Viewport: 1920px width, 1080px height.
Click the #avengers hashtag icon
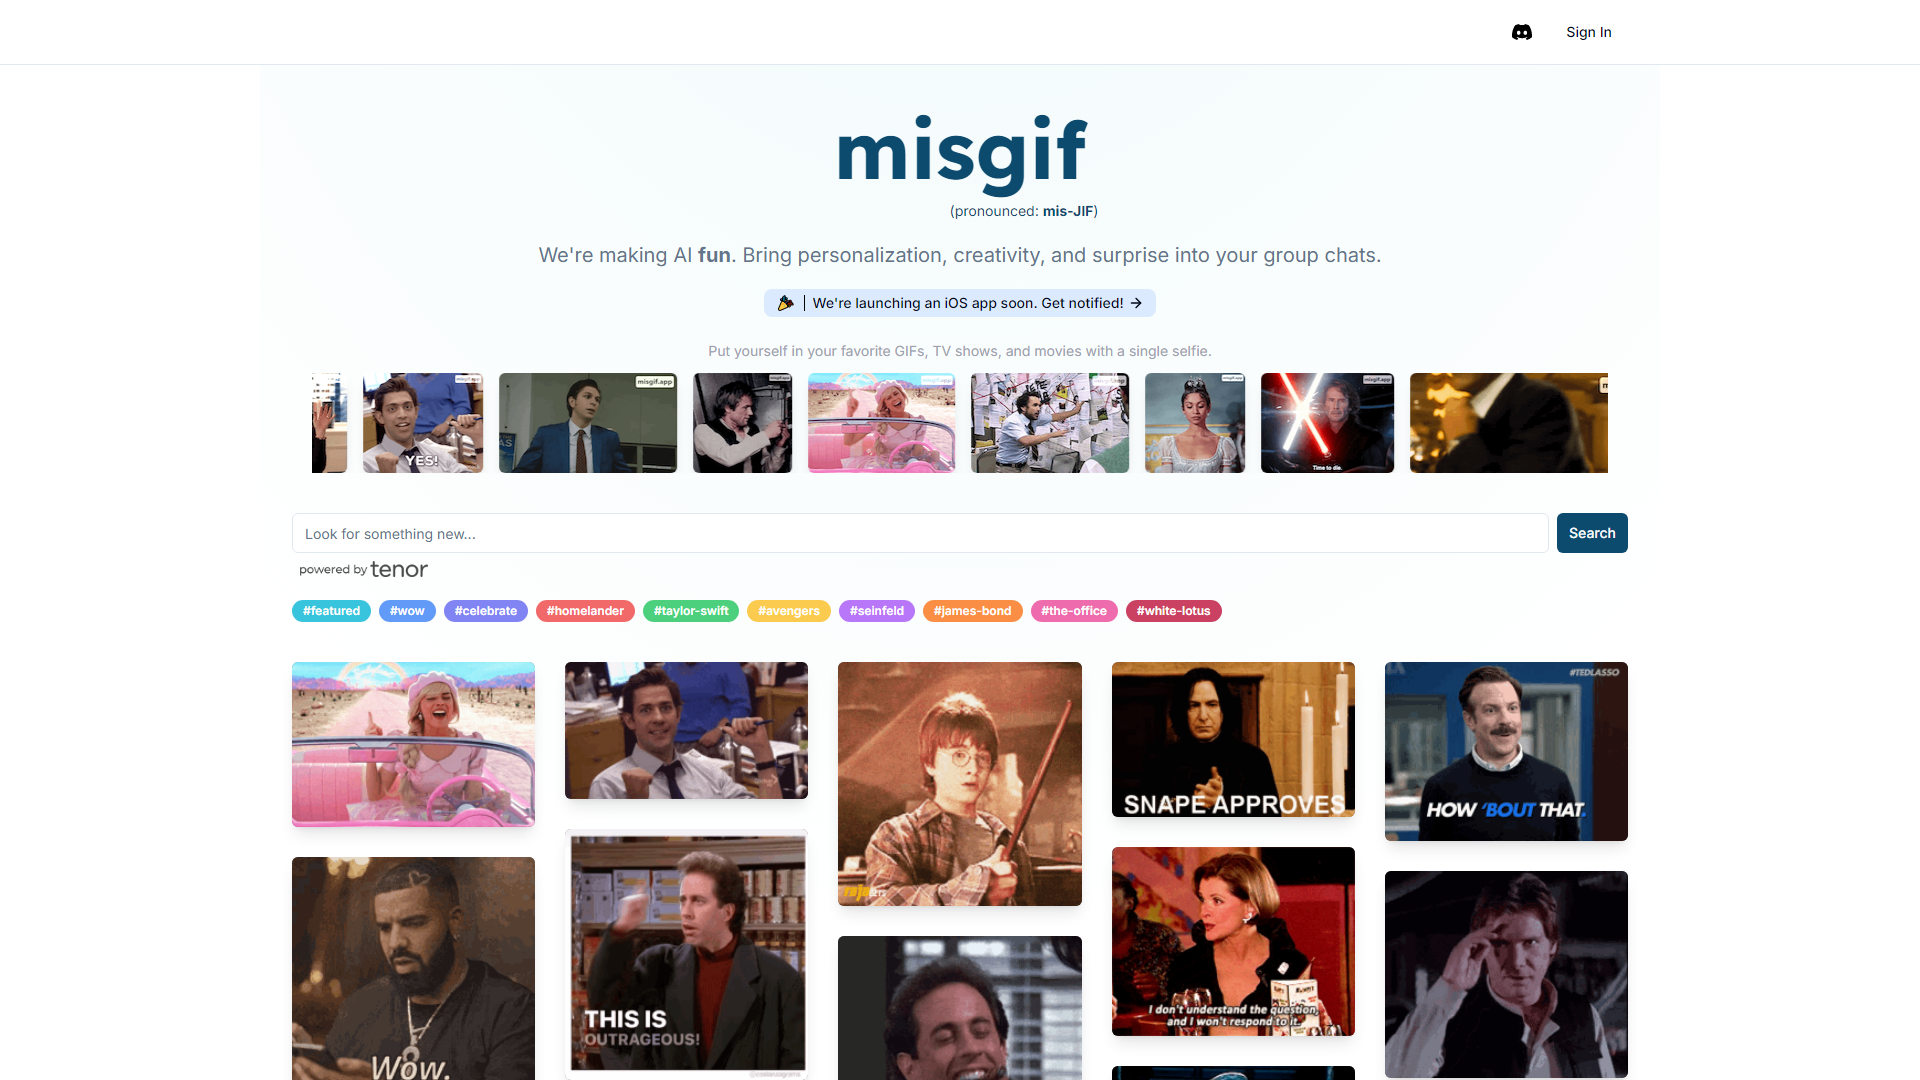(787, 611)
